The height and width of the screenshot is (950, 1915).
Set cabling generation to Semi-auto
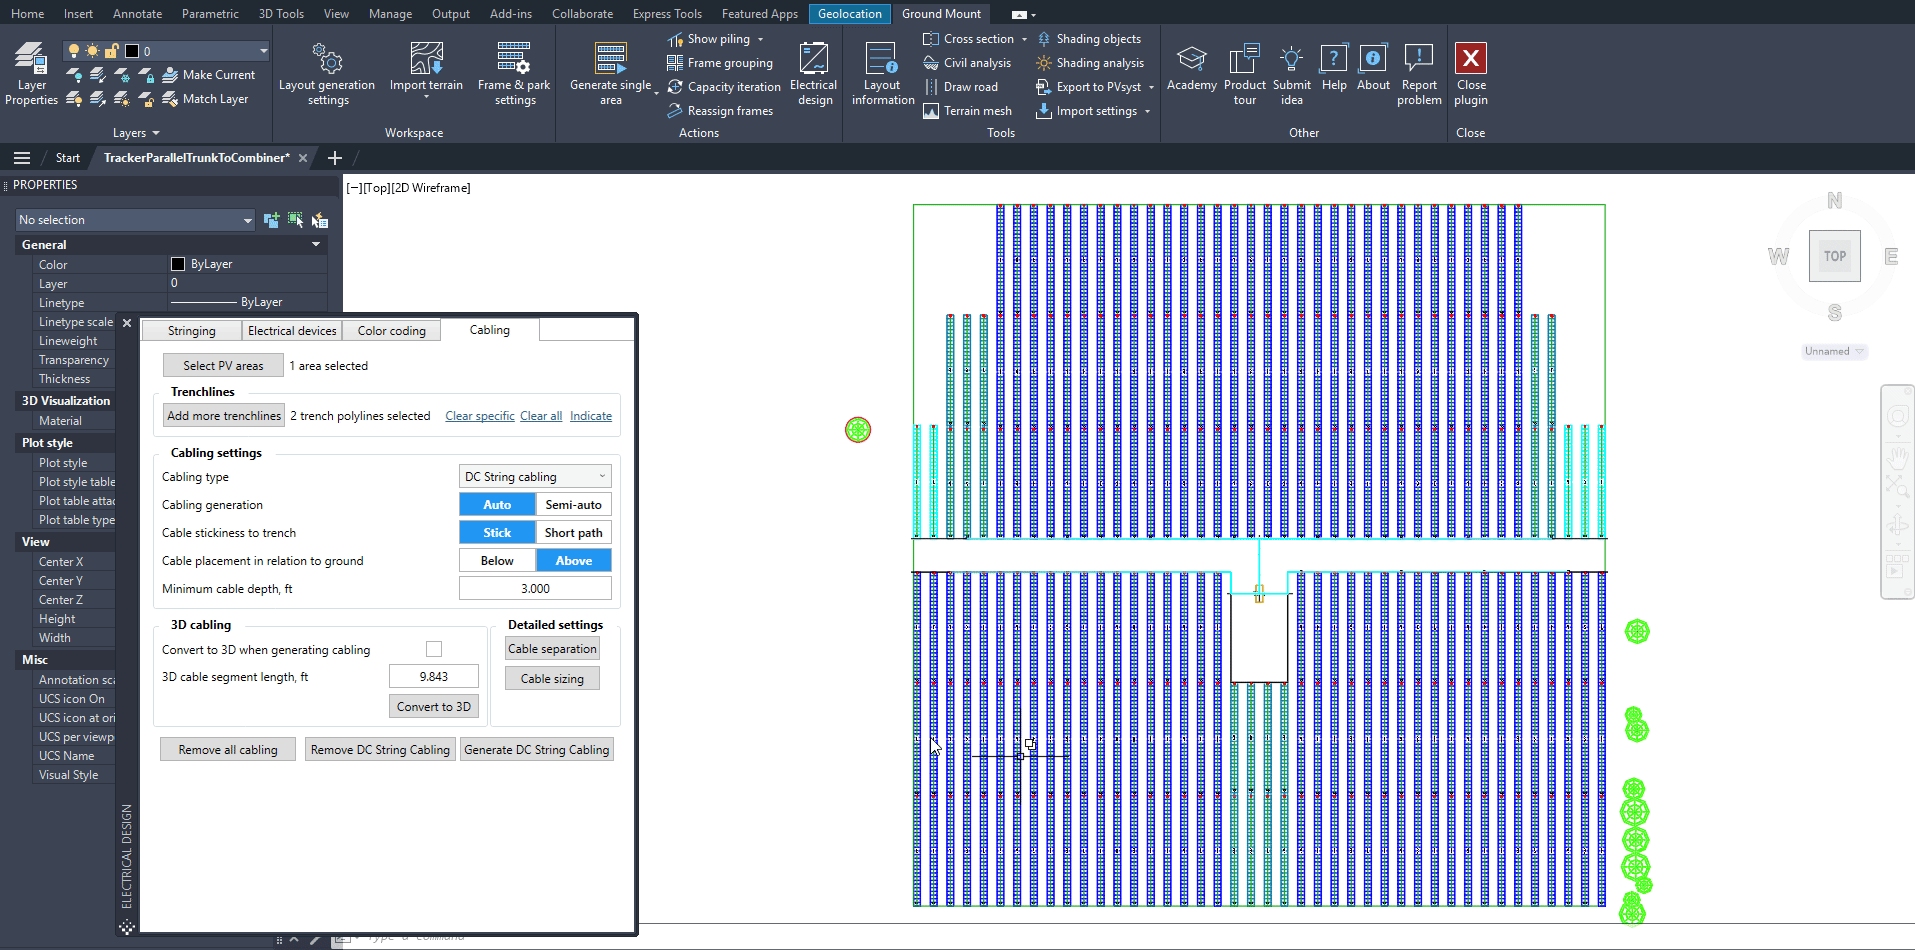click(x=573, y=505)
